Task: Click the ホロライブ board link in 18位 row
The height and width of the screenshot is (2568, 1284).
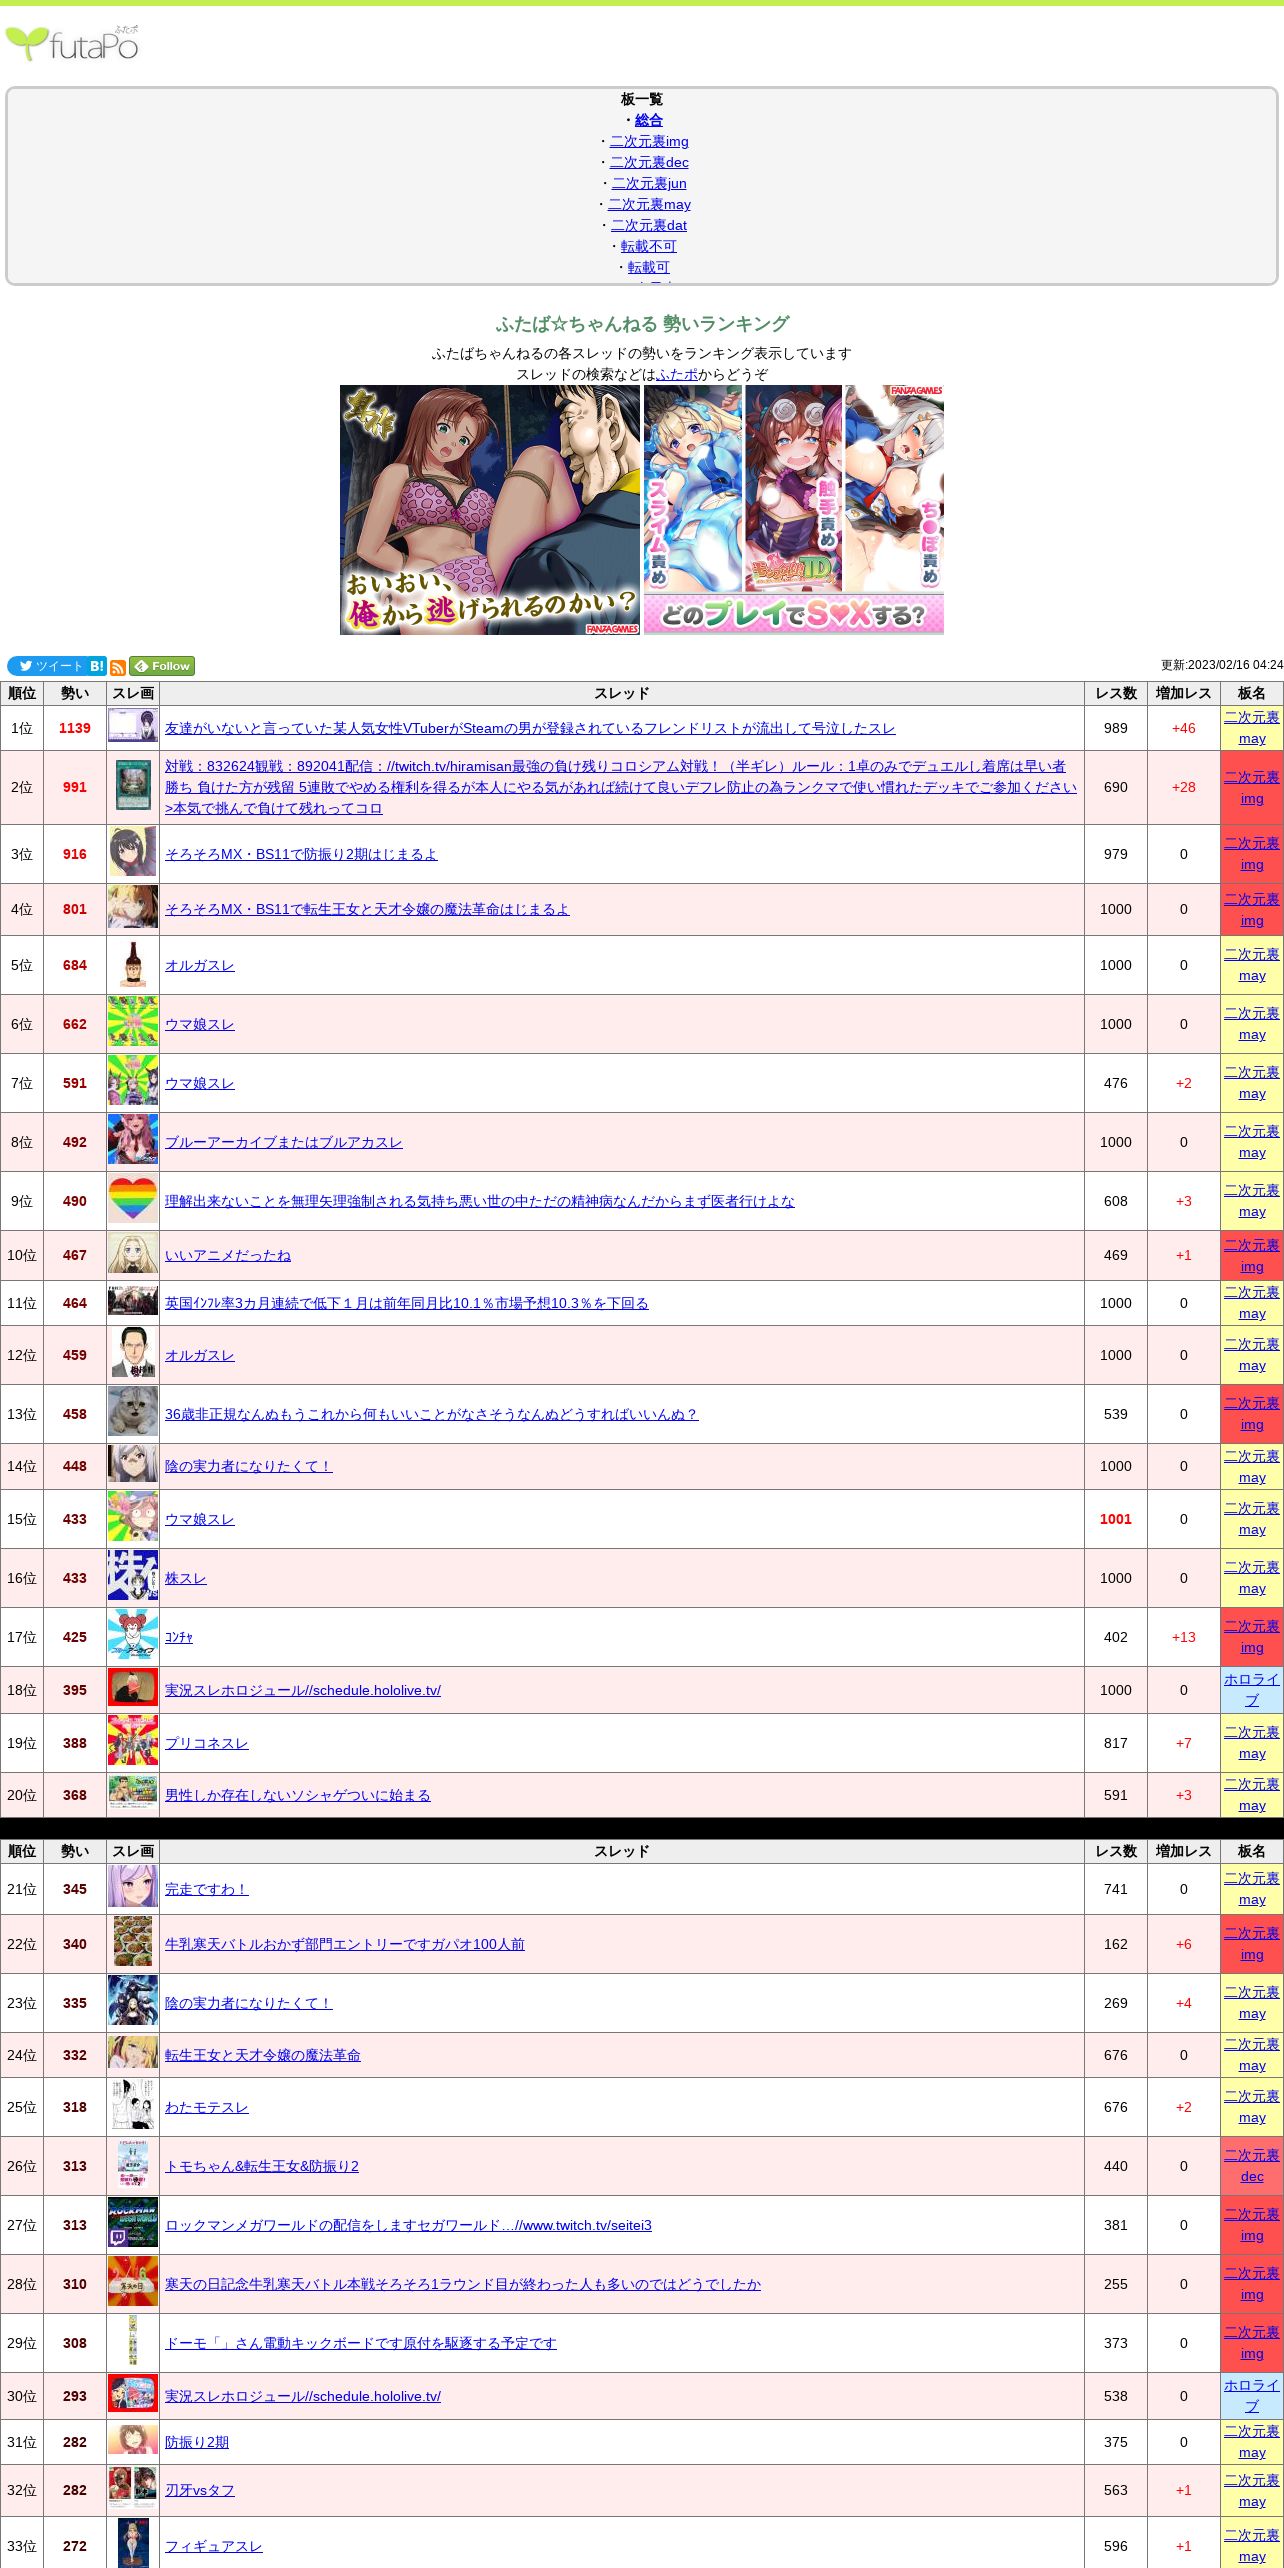Action: coord(1252,1690)
